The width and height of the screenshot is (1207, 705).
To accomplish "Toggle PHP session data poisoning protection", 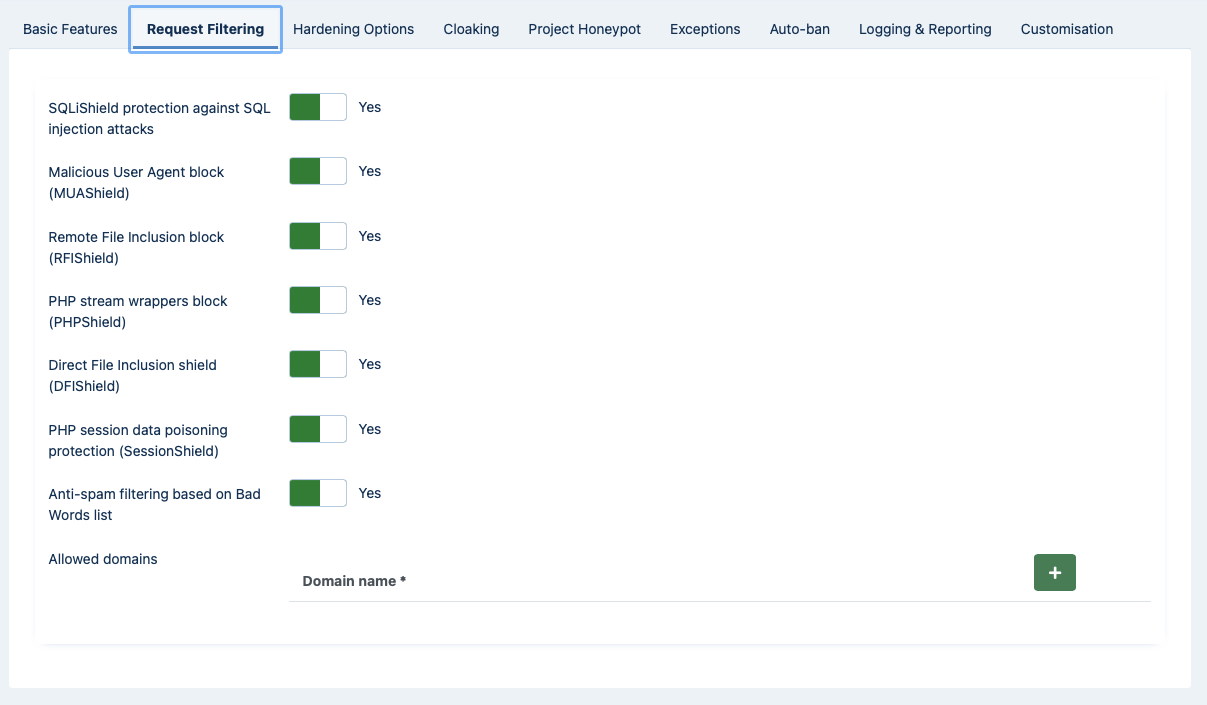I will (318, 429).
